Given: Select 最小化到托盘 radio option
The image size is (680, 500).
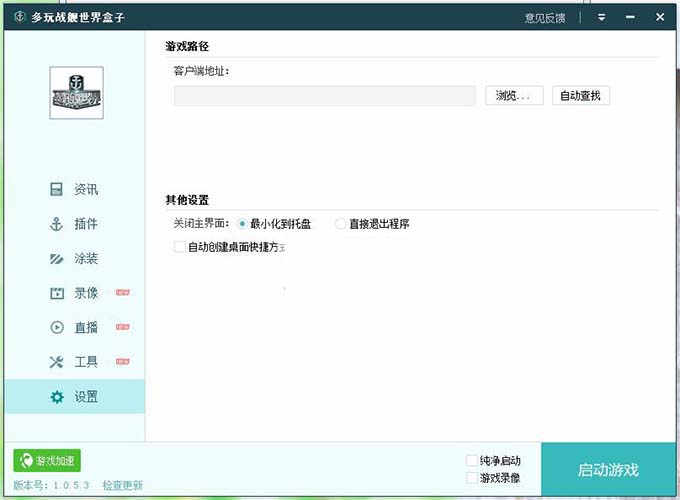Looking at the screenshot, I should click(x=242, y=224).
